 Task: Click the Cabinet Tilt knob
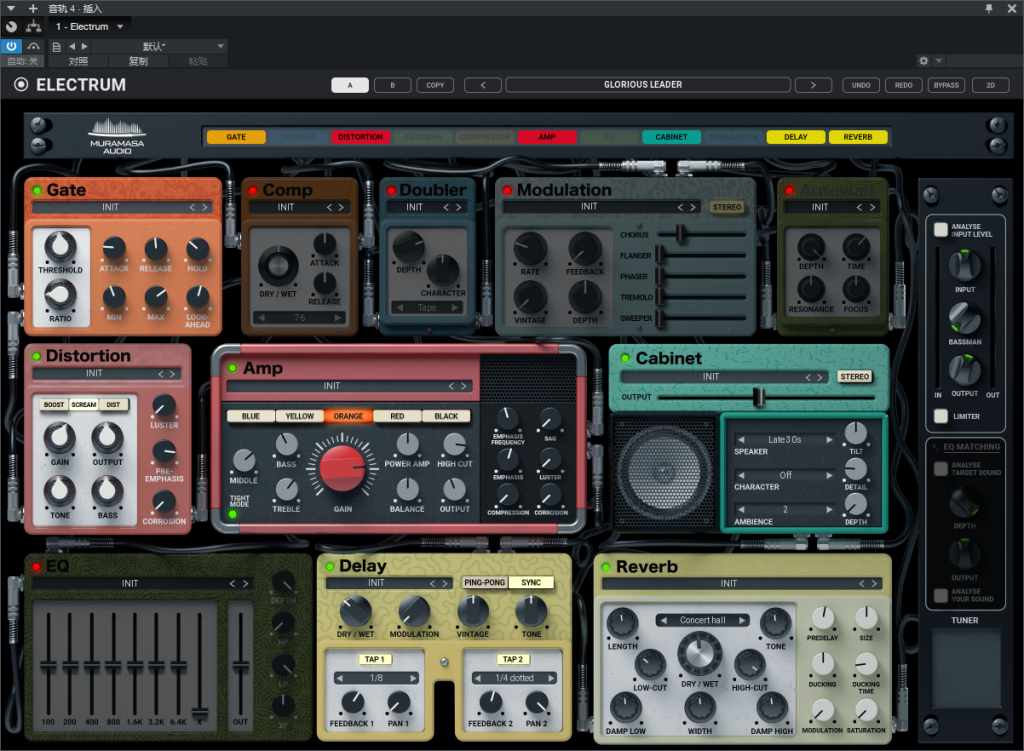tap(856, 433)
